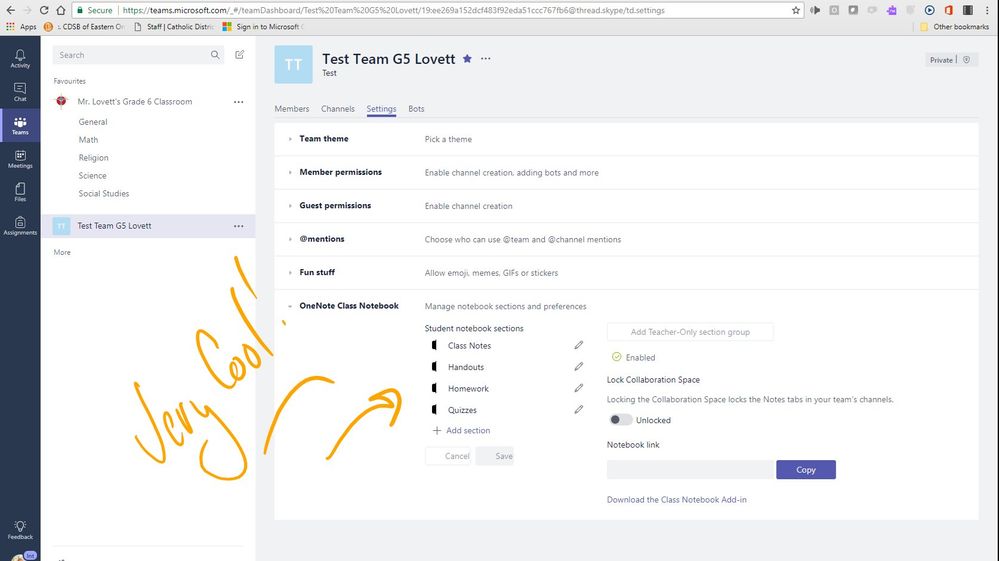Open the Activity feed
The height and width of the screenshot is (561, 999).
coord(20,59)
